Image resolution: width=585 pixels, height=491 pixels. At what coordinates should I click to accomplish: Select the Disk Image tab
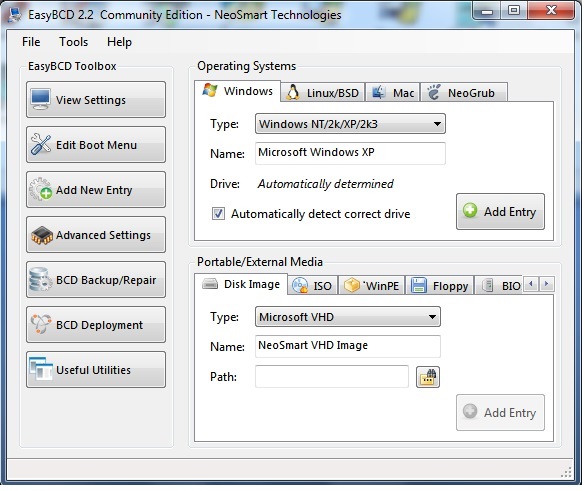pos(241,284)
